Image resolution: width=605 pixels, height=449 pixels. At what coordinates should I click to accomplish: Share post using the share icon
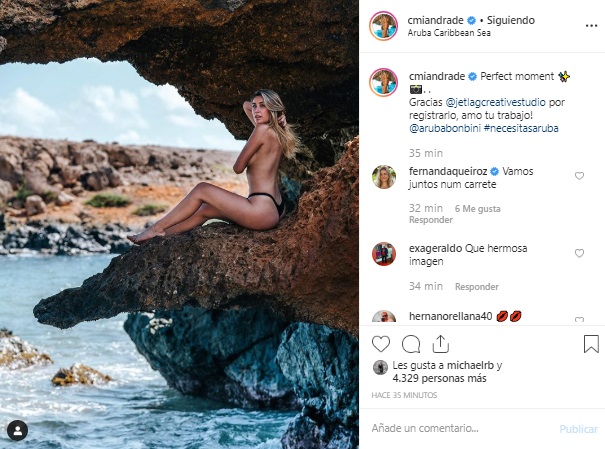coord(440,344)
